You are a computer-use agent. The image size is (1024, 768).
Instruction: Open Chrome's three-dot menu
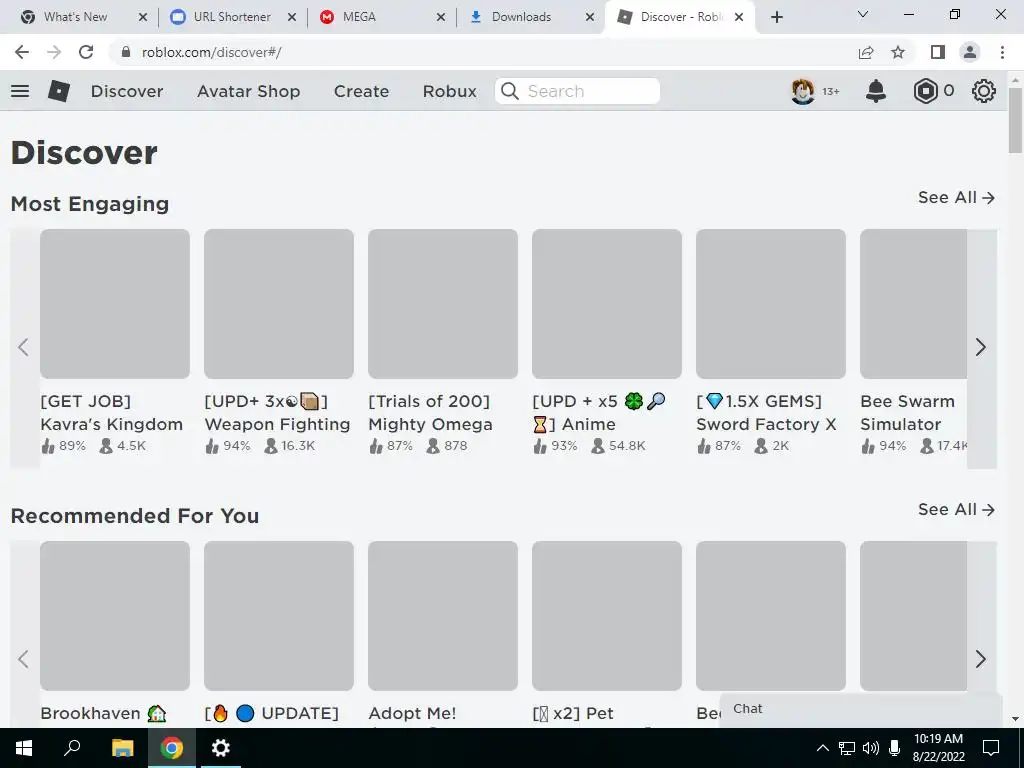(1002, 52)
